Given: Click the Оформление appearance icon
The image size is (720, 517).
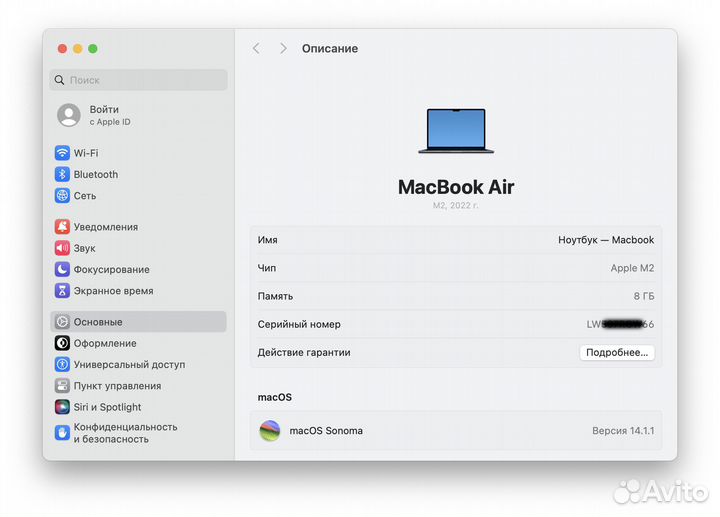Looking at the screenshot, I should [x=62, y=343].
